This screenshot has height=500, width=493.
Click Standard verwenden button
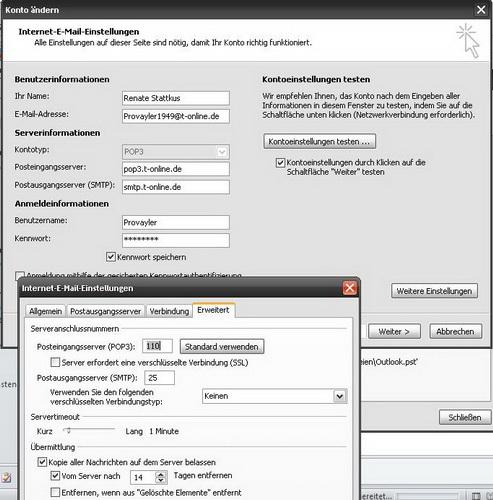point(222,347)
